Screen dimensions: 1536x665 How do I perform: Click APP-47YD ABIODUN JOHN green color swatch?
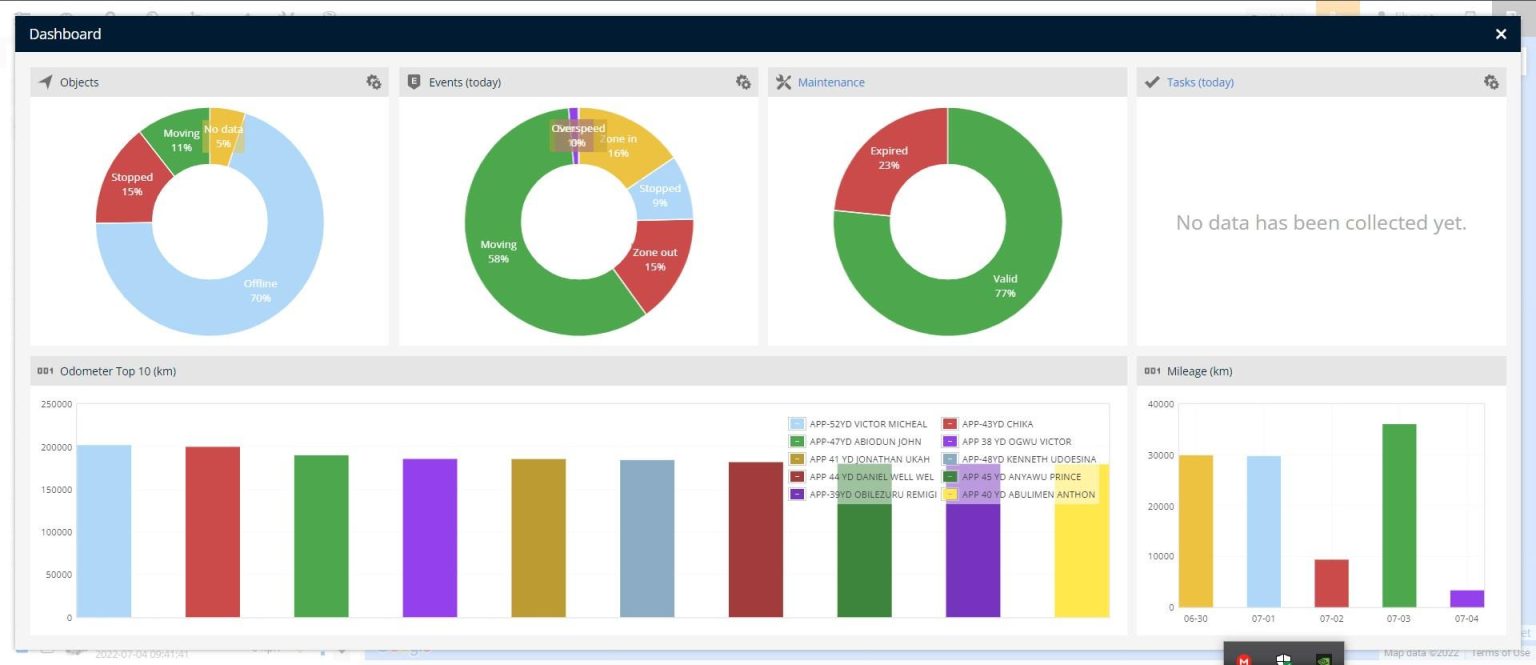(x=796, y=441)
